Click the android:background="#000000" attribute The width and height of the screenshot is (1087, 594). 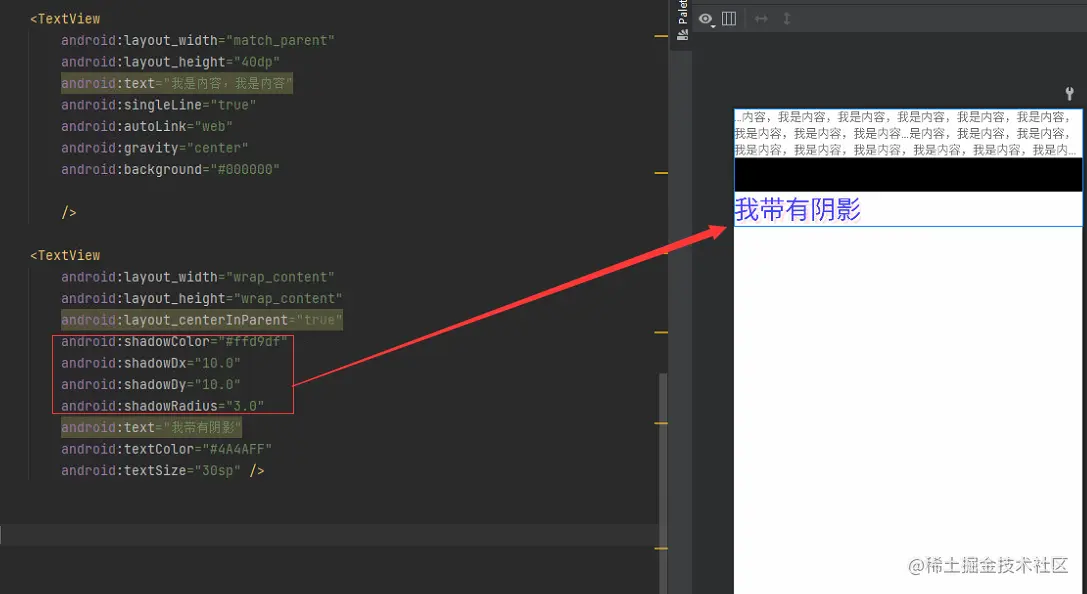click(x=171, y=169)
